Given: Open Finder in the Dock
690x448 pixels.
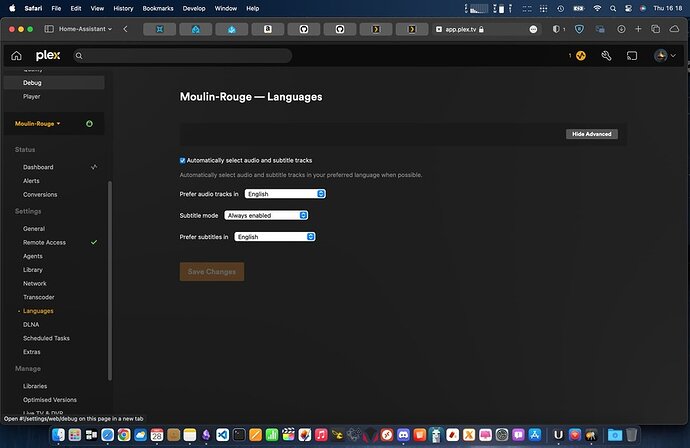Looking at the screenshot, I should (x=58, y=435).
